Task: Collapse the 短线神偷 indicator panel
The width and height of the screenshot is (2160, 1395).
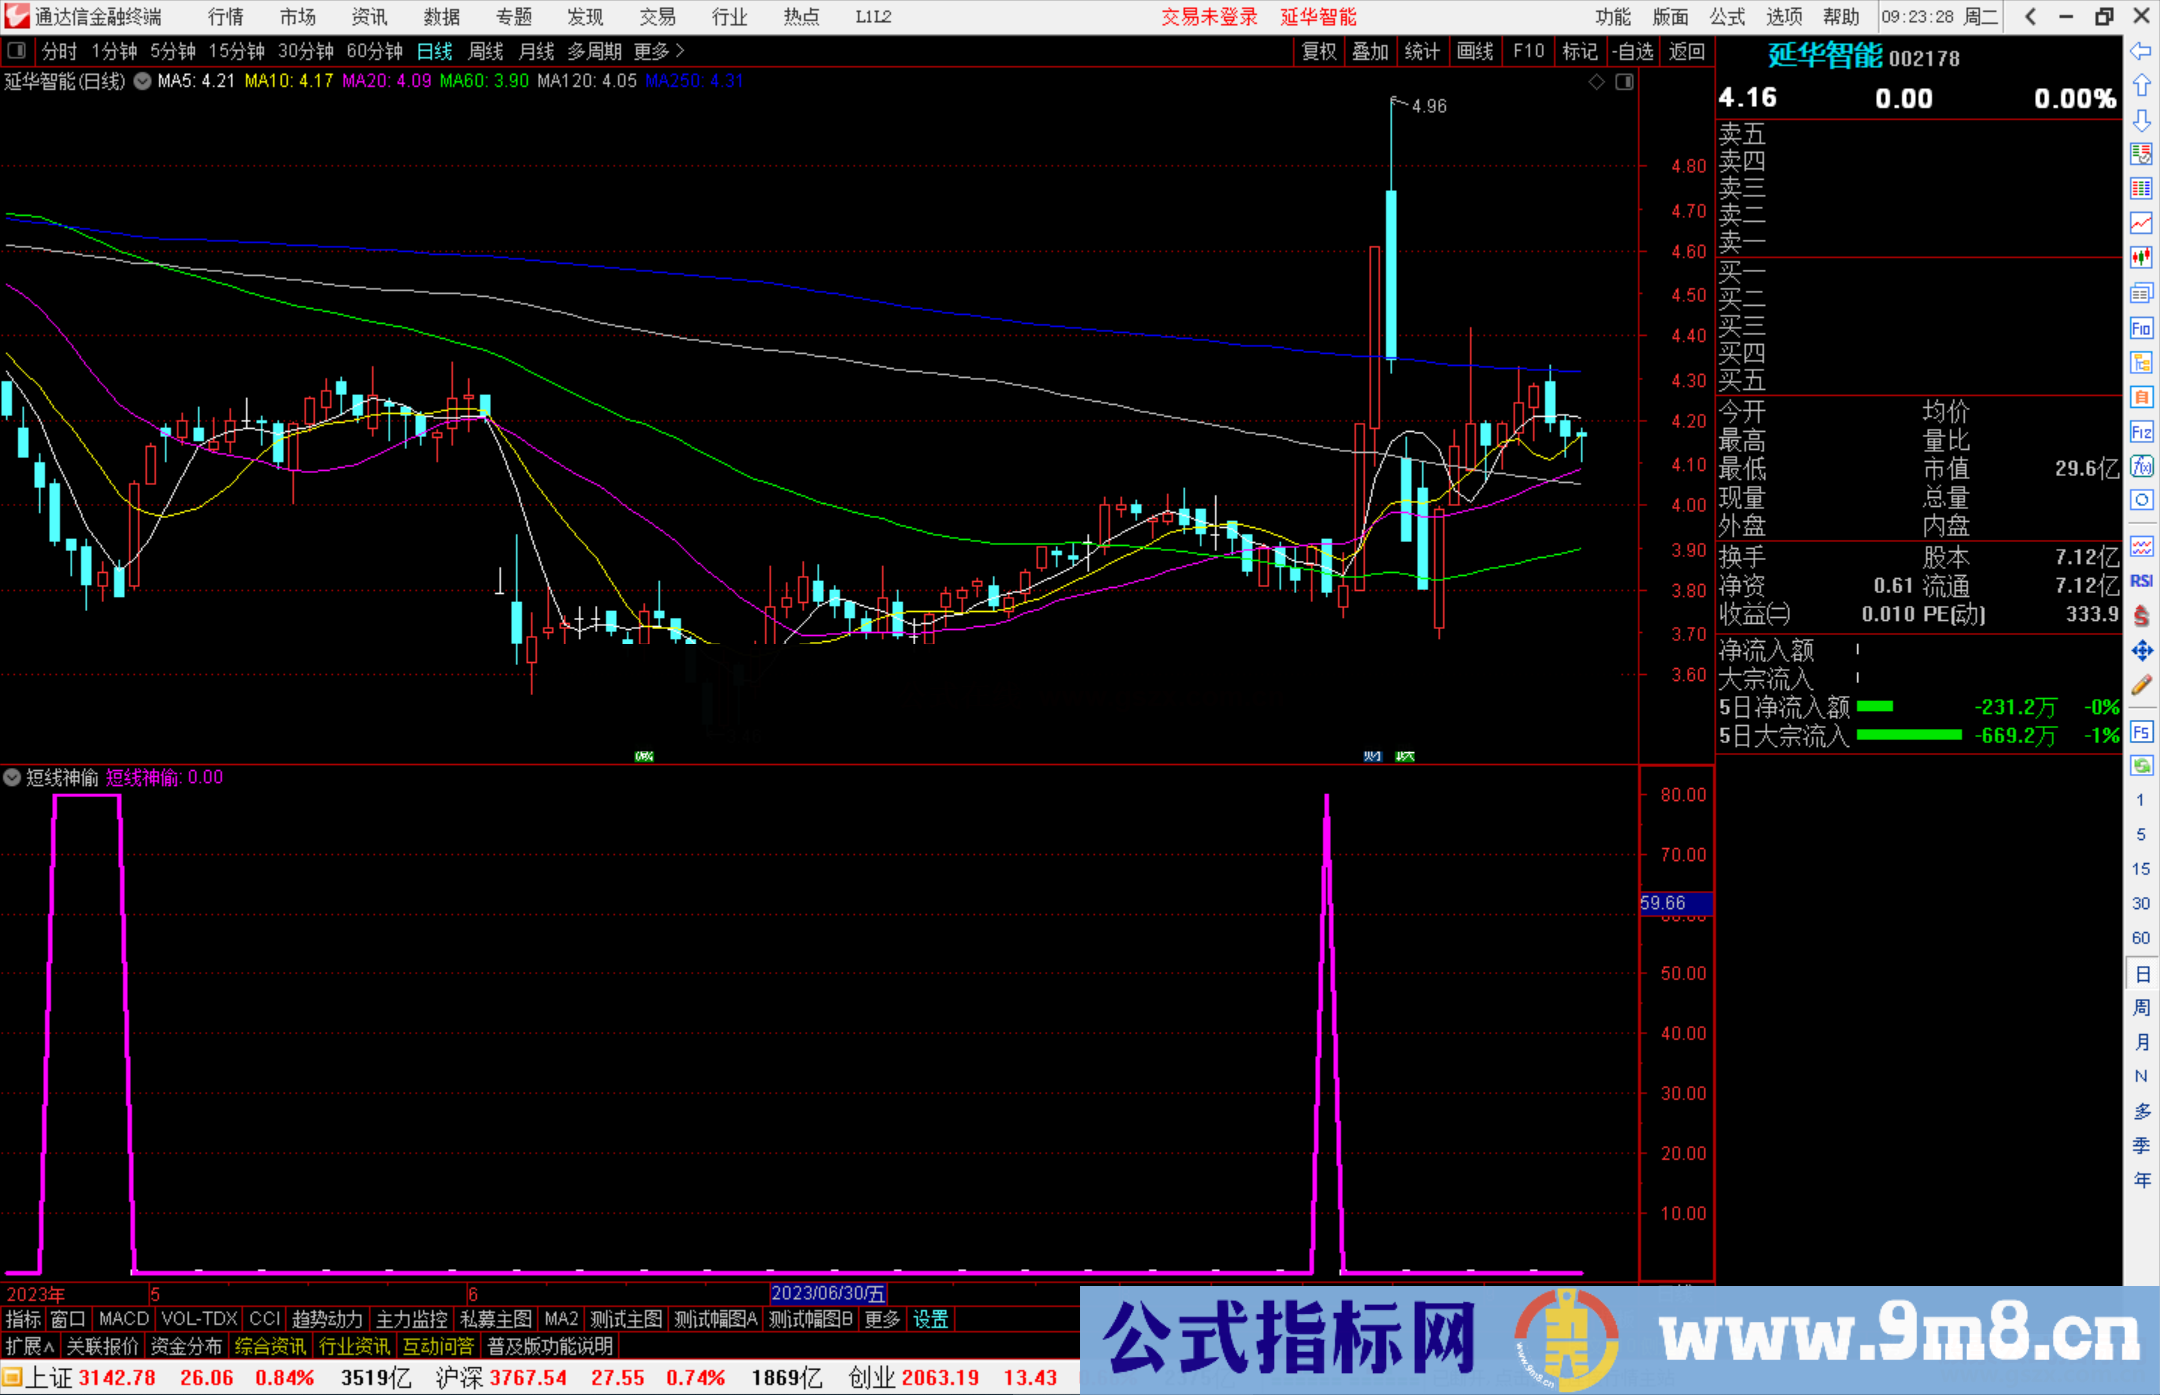Action: click(x=12, y=777)
